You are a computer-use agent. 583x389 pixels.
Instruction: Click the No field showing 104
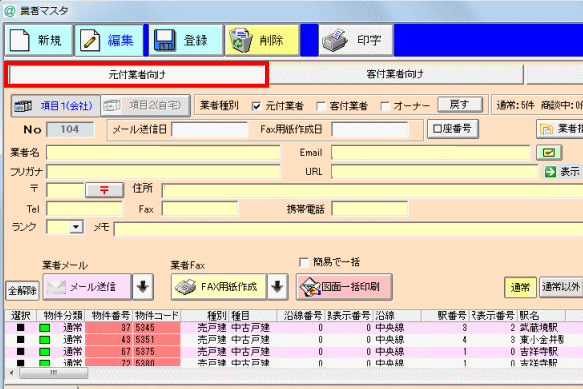pyautogui.click(x=70, y=129)
